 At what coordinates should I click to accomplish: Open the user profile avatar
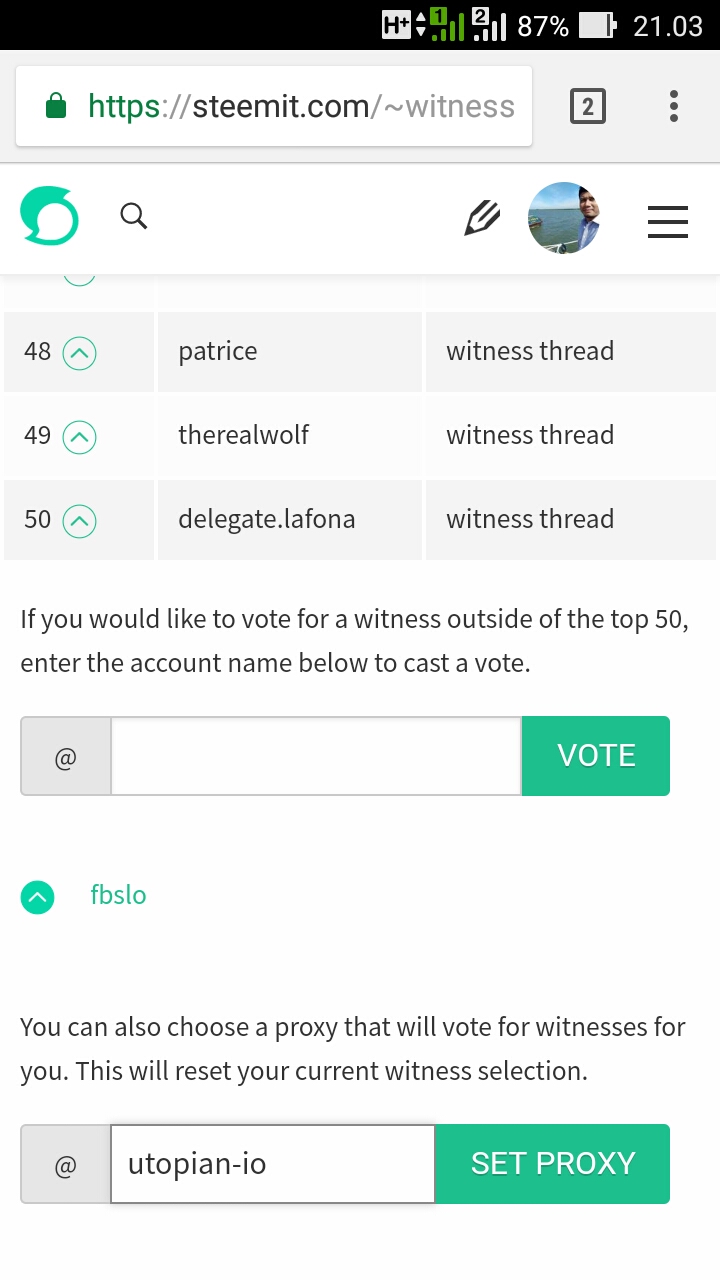tap(564, 218)
